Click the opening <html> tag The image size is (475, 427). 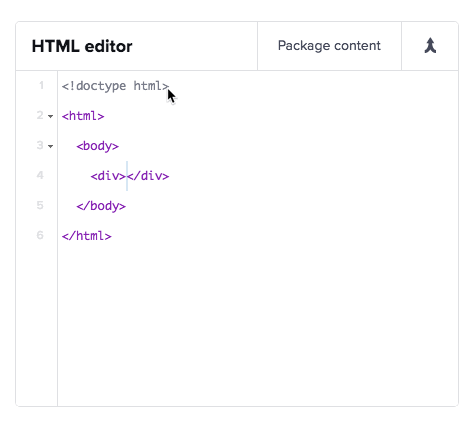click(83, 116)
